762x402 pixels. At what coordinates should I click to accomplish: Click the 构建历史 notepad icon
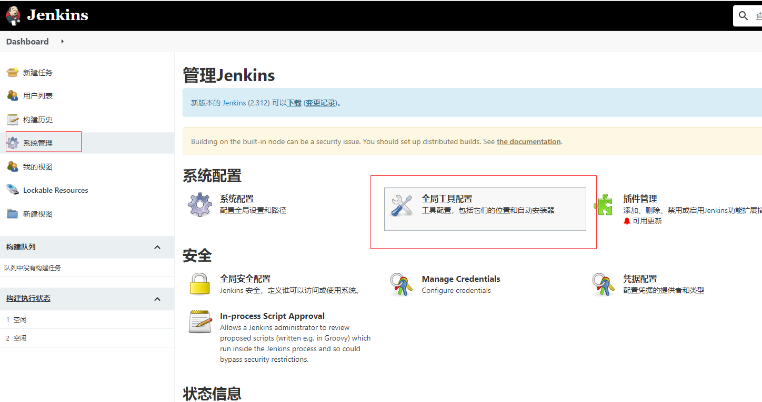click(12, 119)
